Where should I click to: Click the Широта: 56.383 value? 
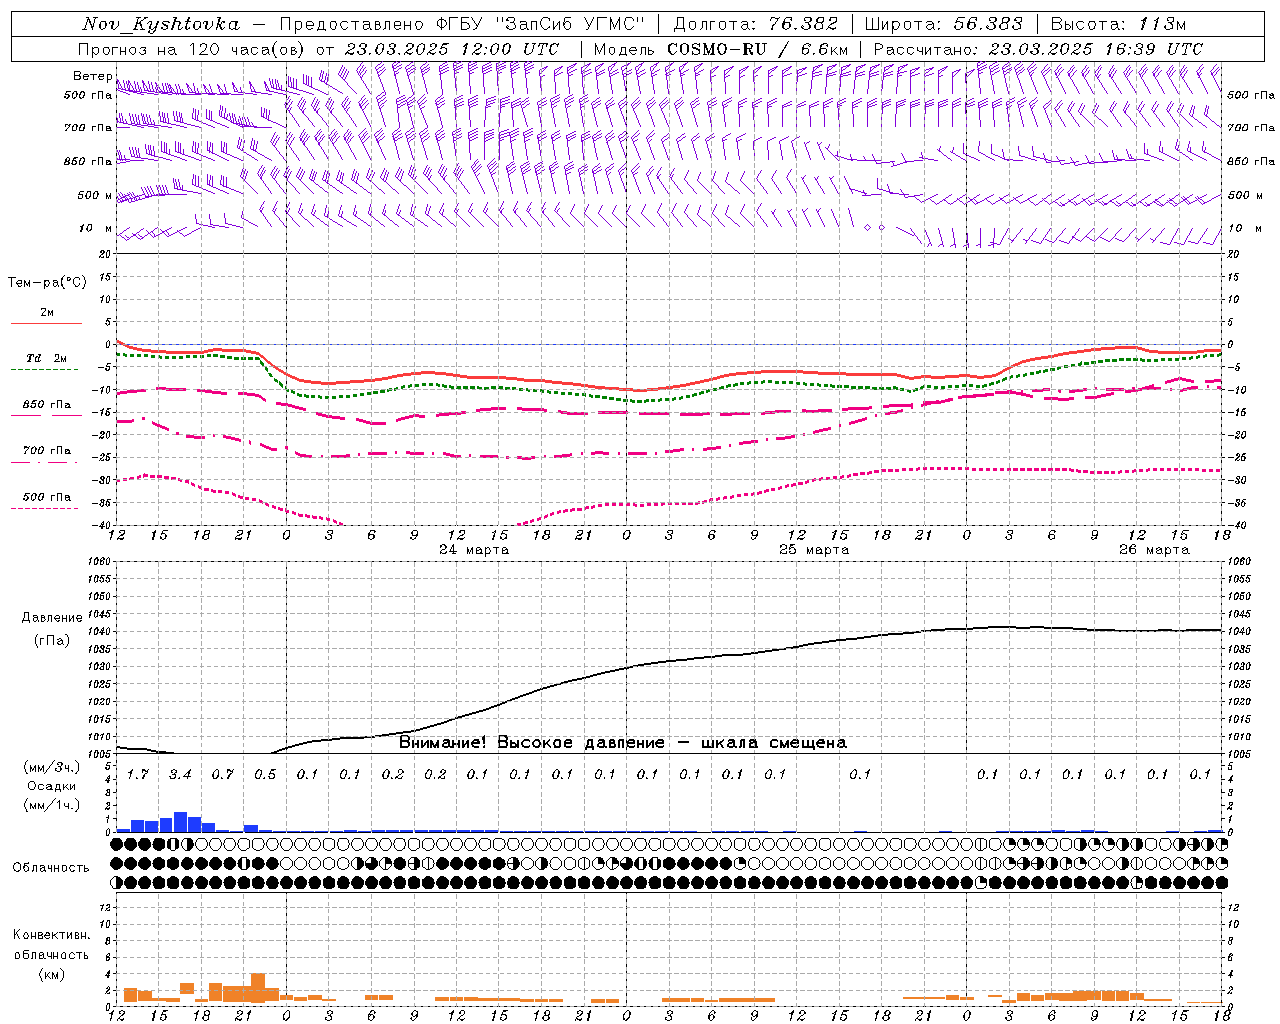coord(943,24)
